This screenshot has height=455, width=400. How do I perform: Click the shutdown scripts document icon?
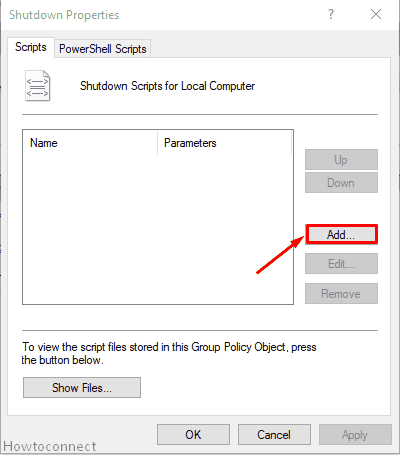tap(38, 86)
